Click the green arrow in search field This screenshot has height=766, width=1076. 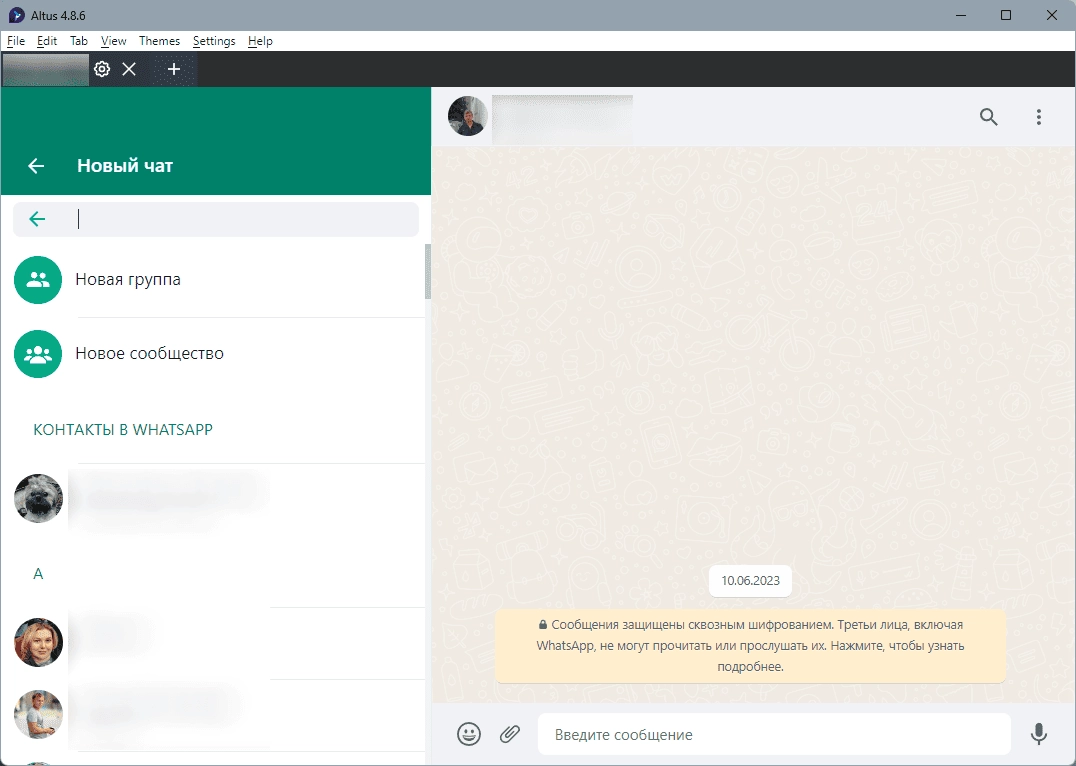coord(37,219)
